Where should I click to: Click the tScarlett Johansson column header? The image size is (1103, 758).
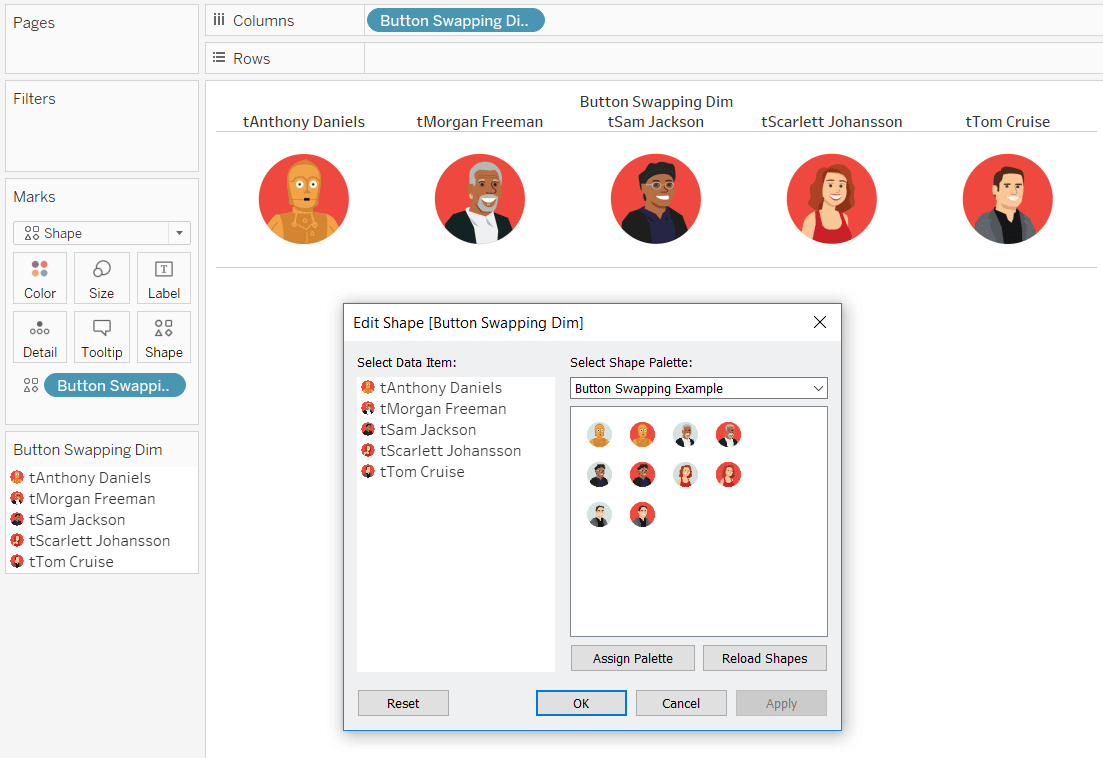tap(831, 122)
